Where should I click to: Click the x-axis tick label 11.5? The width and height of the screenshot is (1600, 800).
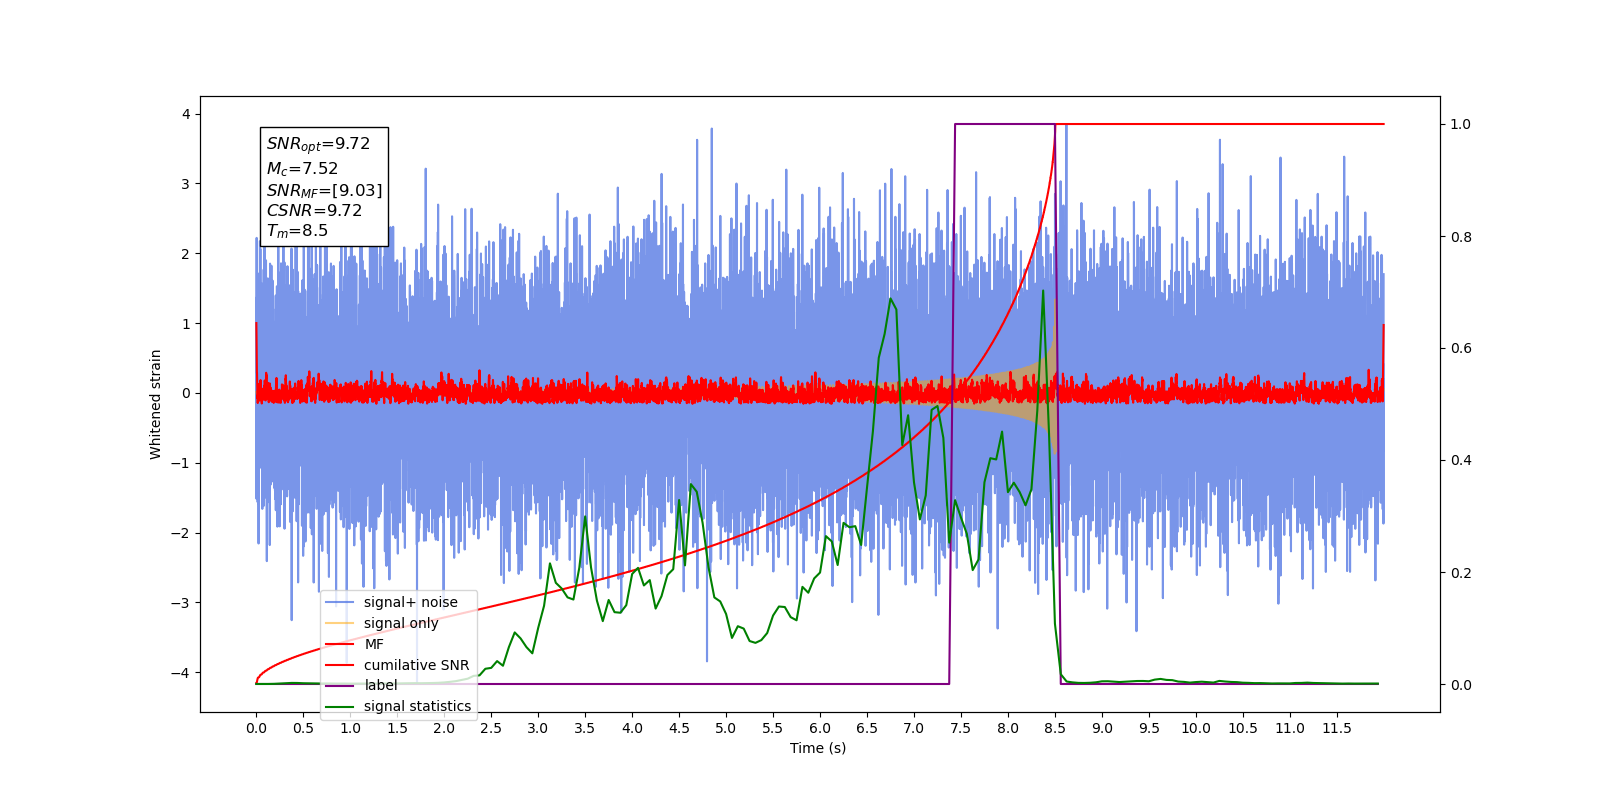[1336, 728]
